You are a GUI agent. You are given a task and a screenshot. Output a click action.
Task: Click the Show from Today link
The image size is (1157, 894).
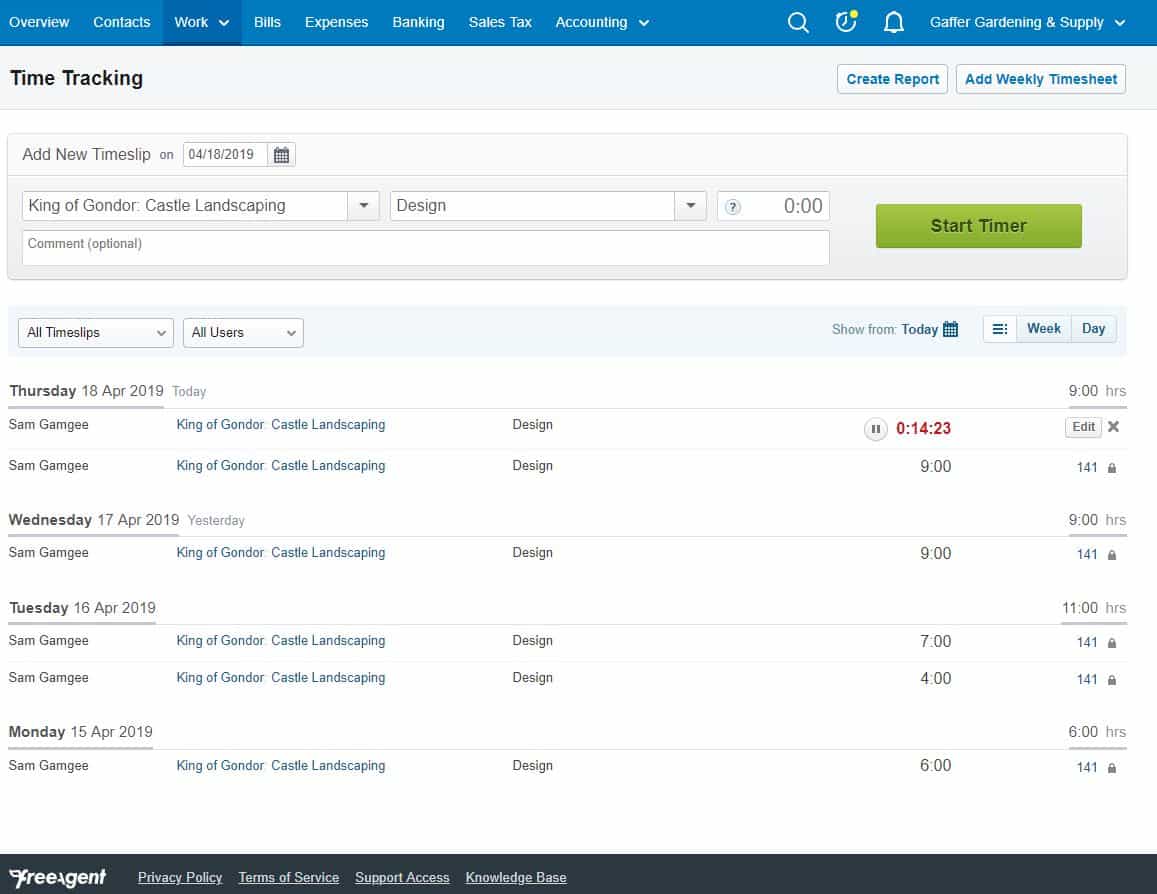[919, 329]
